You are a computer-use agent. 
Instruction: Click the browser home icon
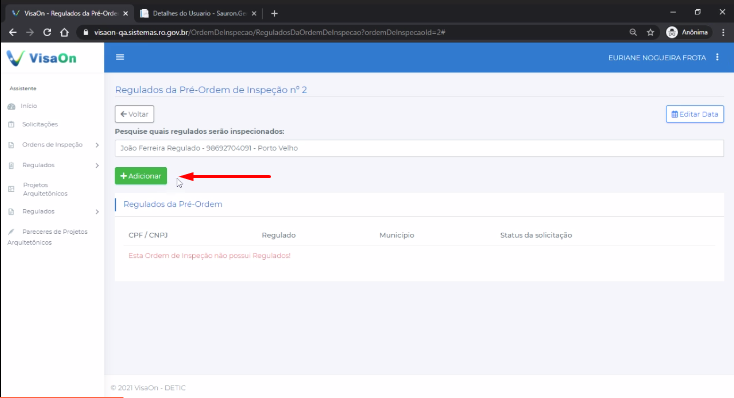(x=65, y=32)
